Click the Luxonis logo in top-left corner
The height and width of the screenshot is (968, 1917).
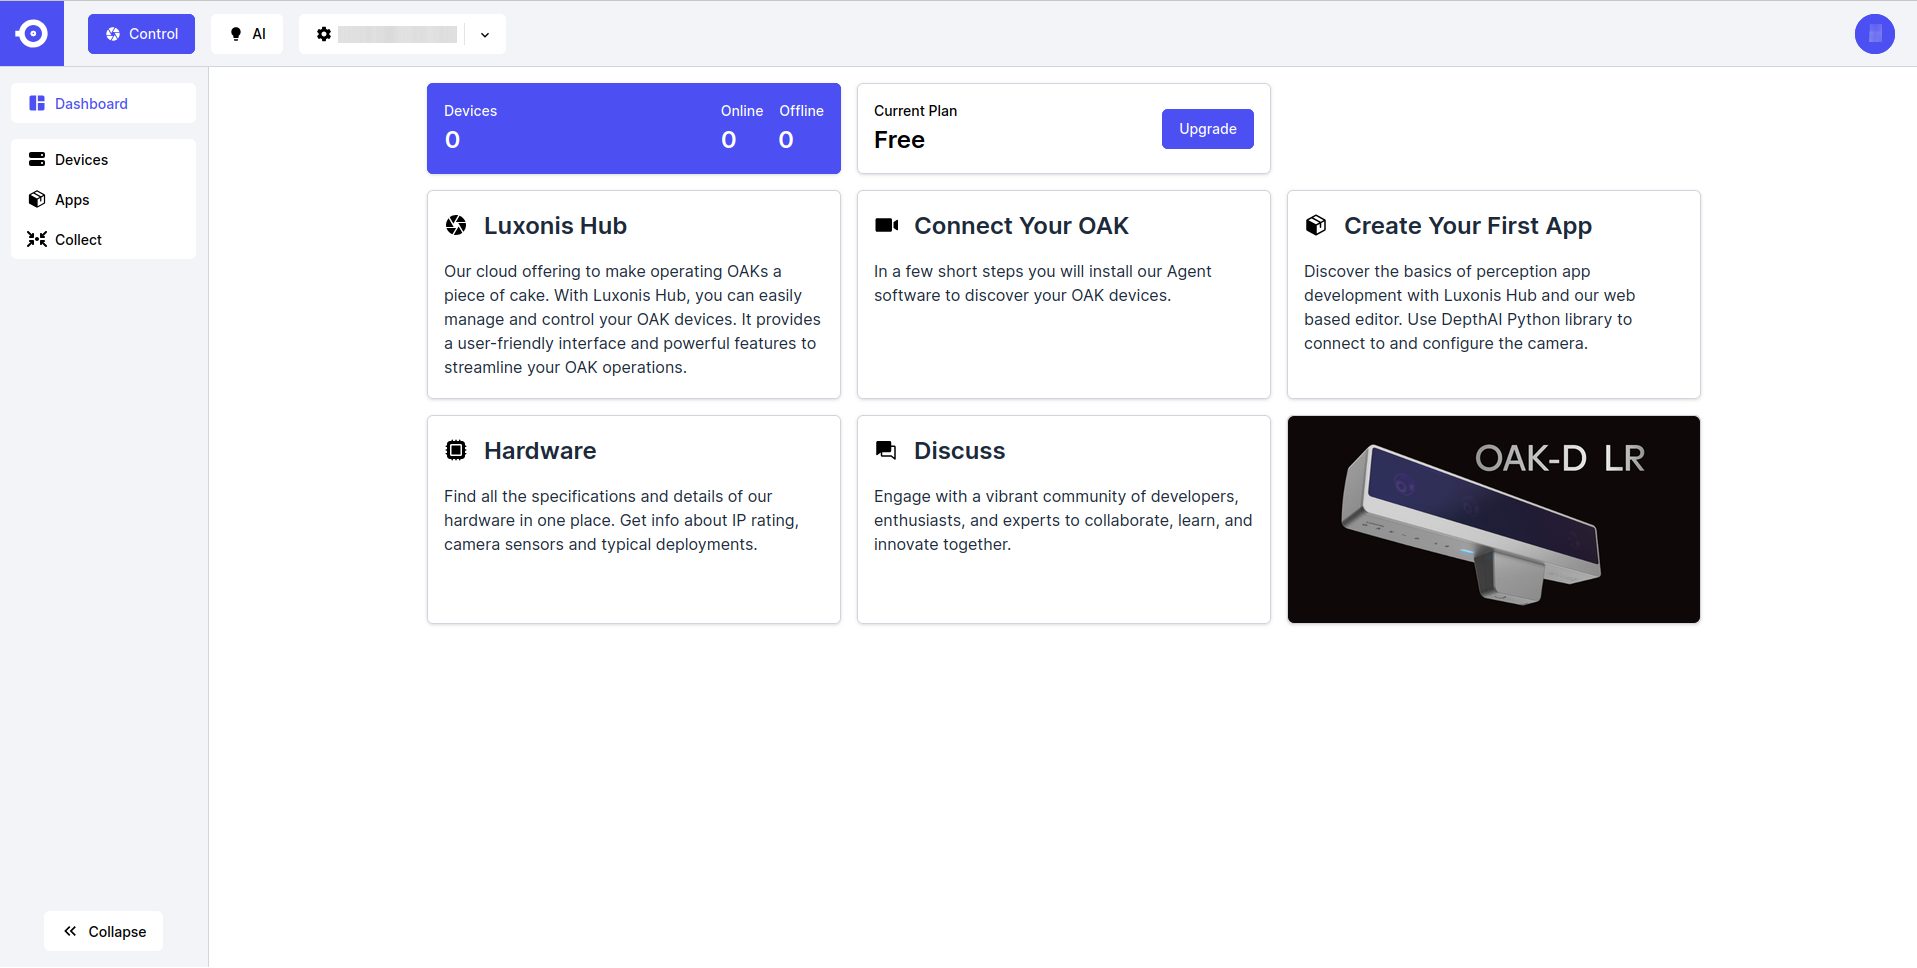(x=32, y=33)
